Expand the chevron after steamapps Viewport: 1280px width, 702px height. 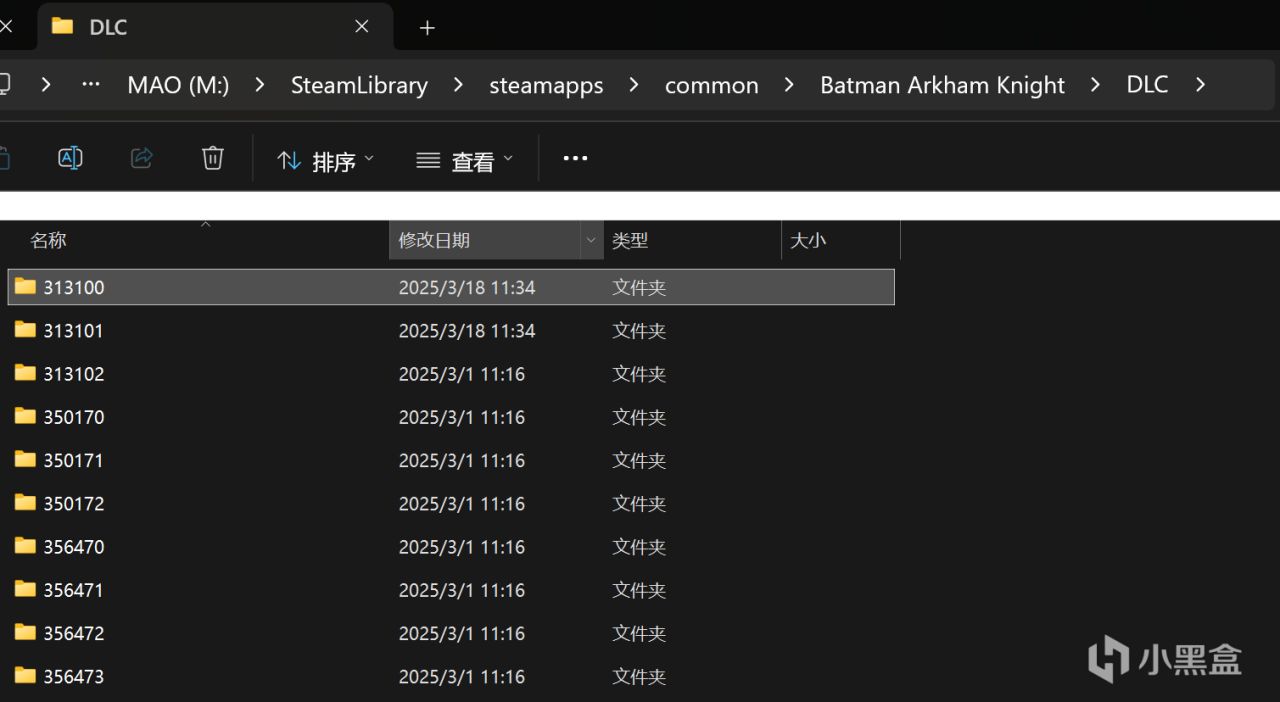pos(634,85)
